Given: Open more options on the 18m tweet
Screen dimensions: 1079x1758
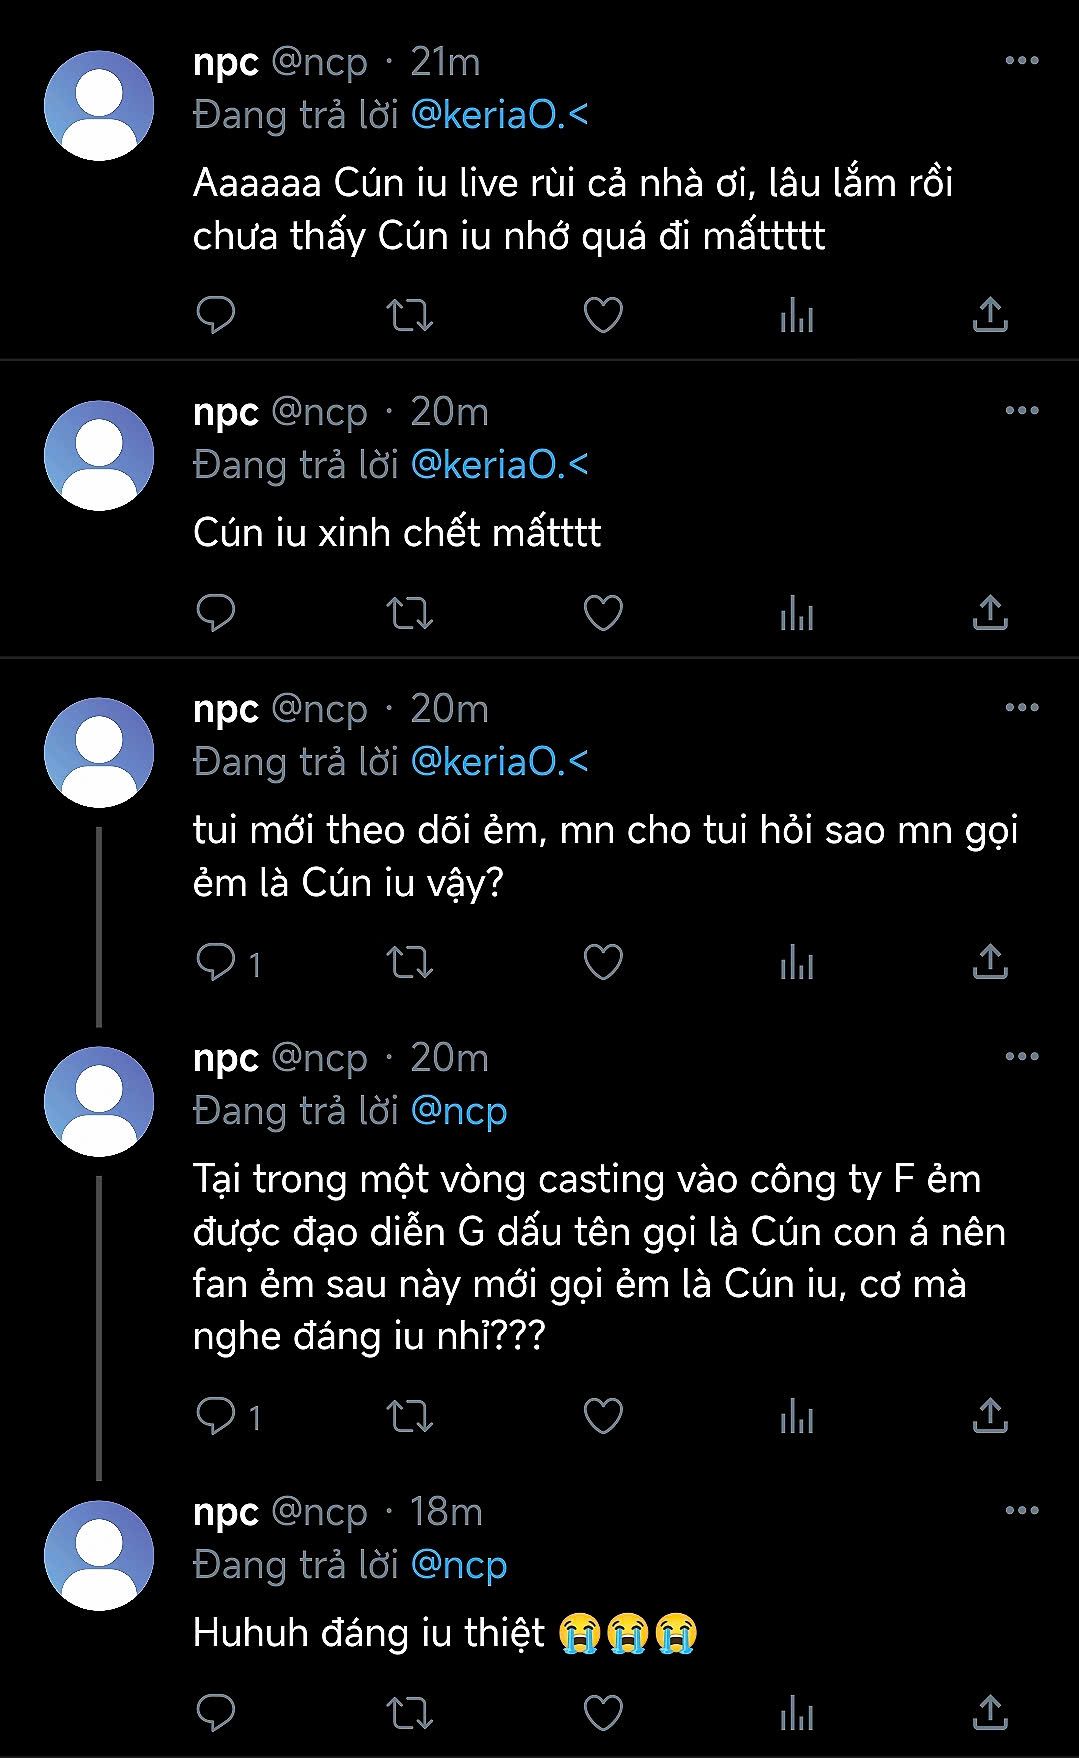Looking at the screenshot, I should click(1021, 1510).
